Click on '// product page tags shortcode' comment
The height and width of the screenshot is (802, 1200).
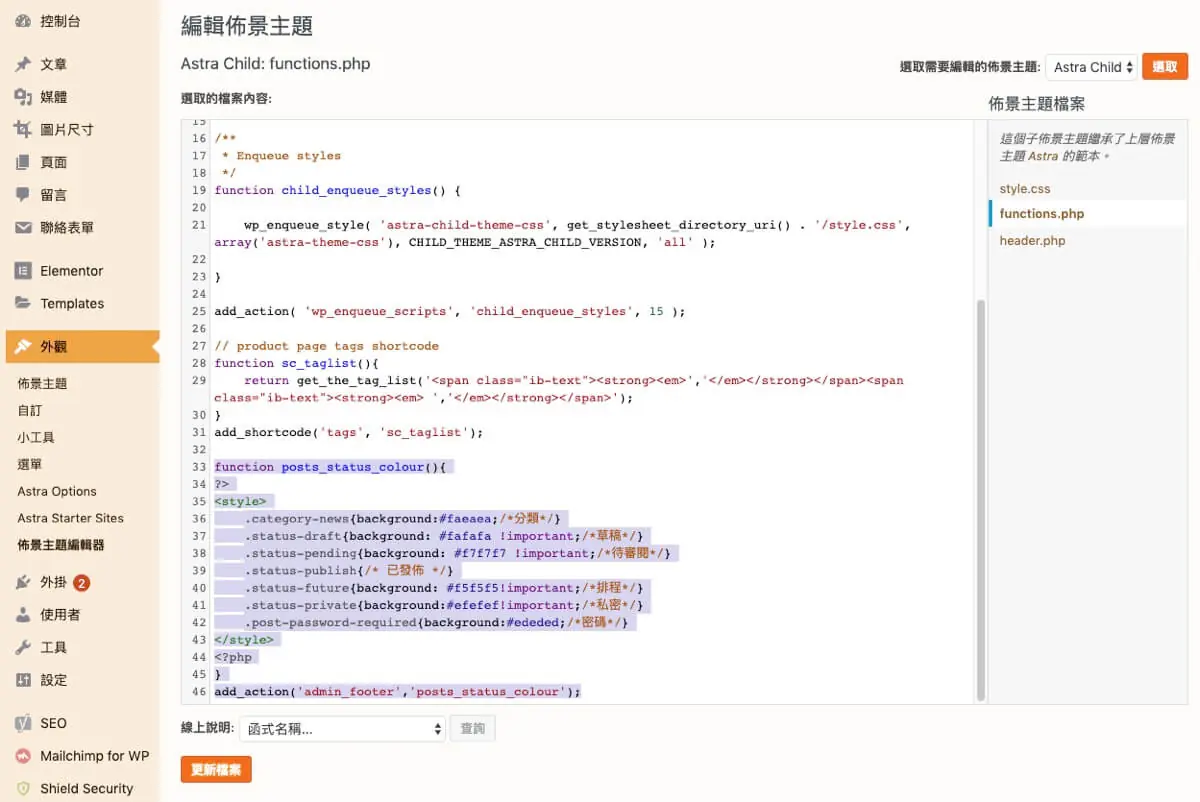pos(326,346)
